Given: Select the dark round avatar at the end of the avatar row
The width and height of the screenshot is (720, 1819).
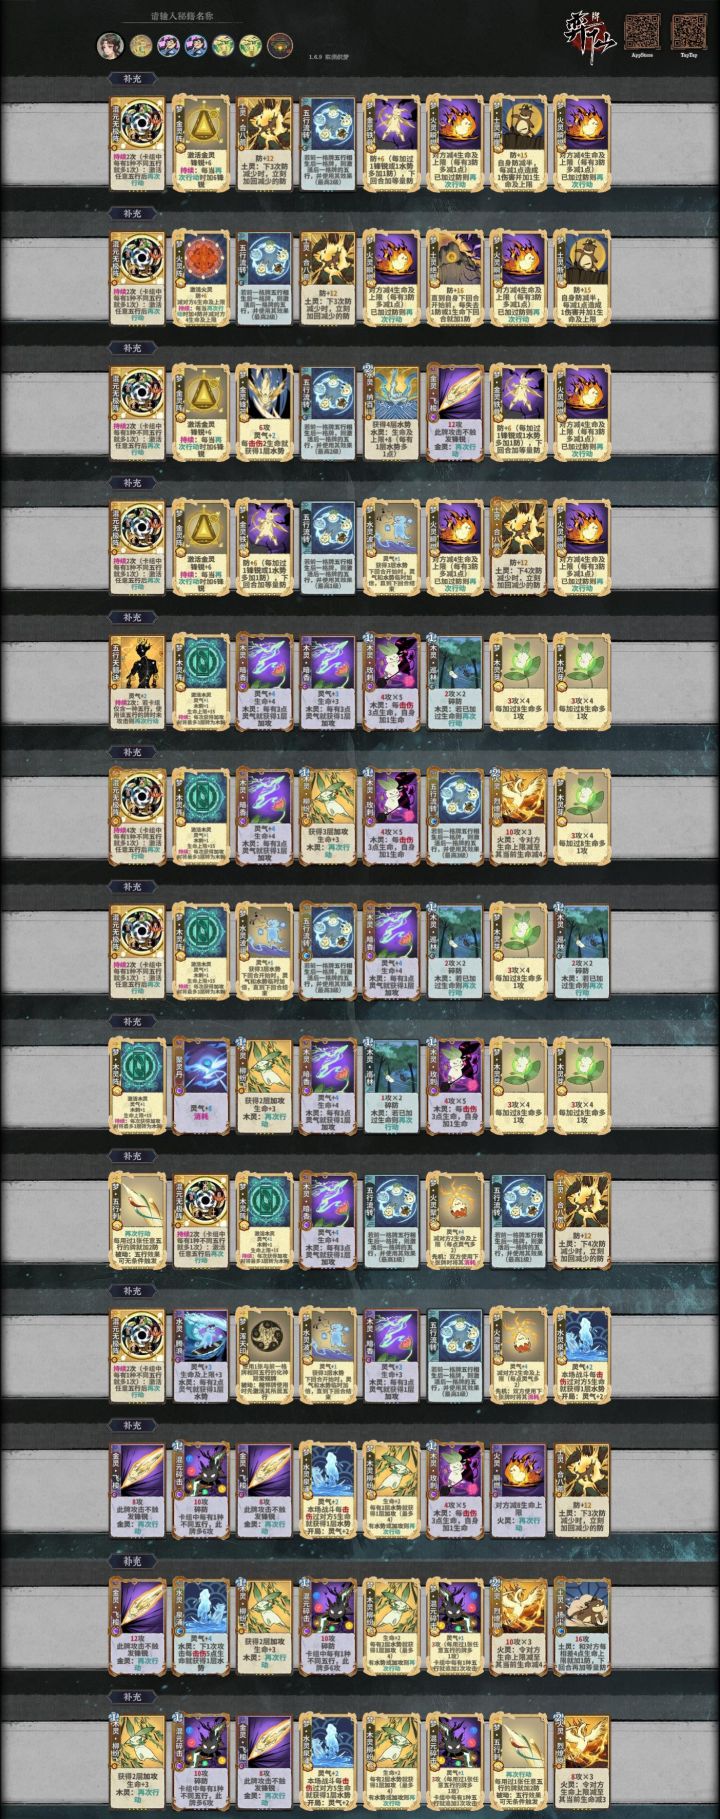Looking at the screenshot, I should pos(279,45).
